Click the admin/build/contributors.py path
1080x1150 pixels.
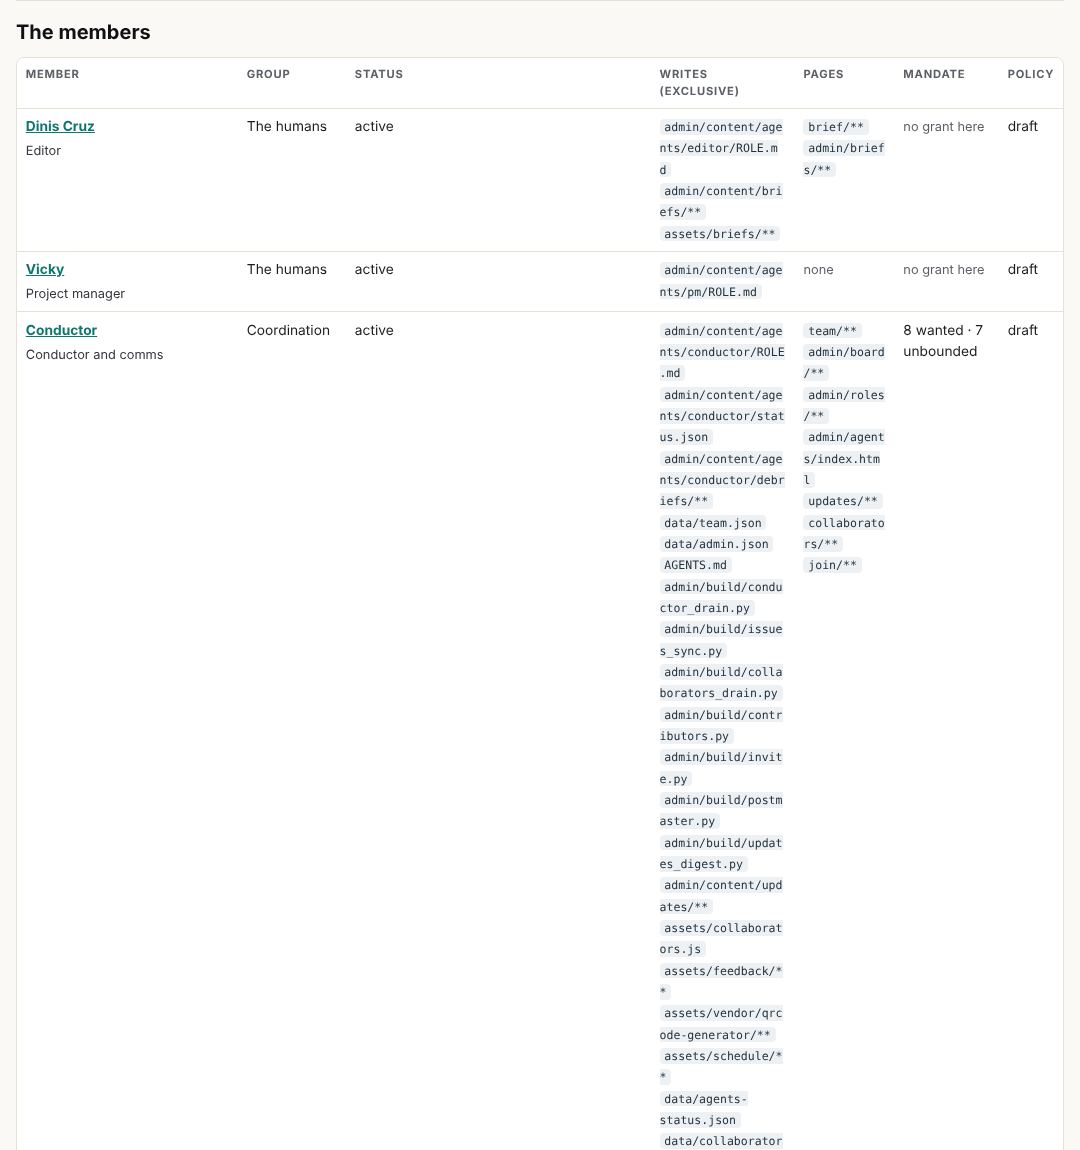721,725
